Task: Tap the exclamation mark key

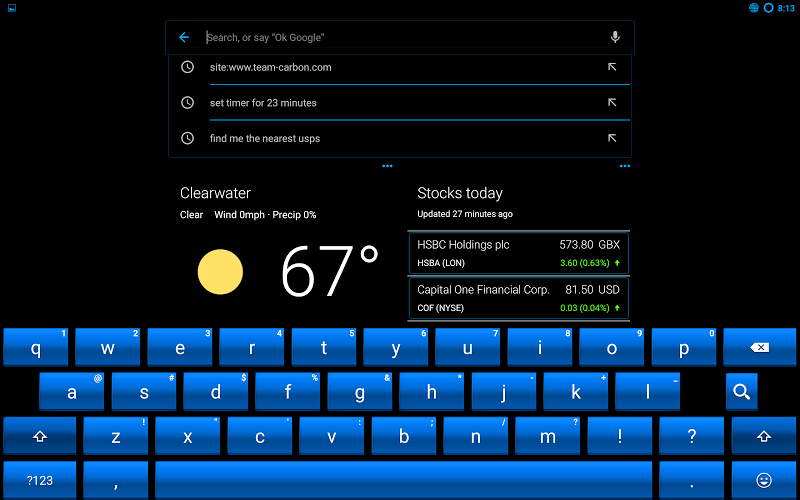Action: tap(620, 436)
